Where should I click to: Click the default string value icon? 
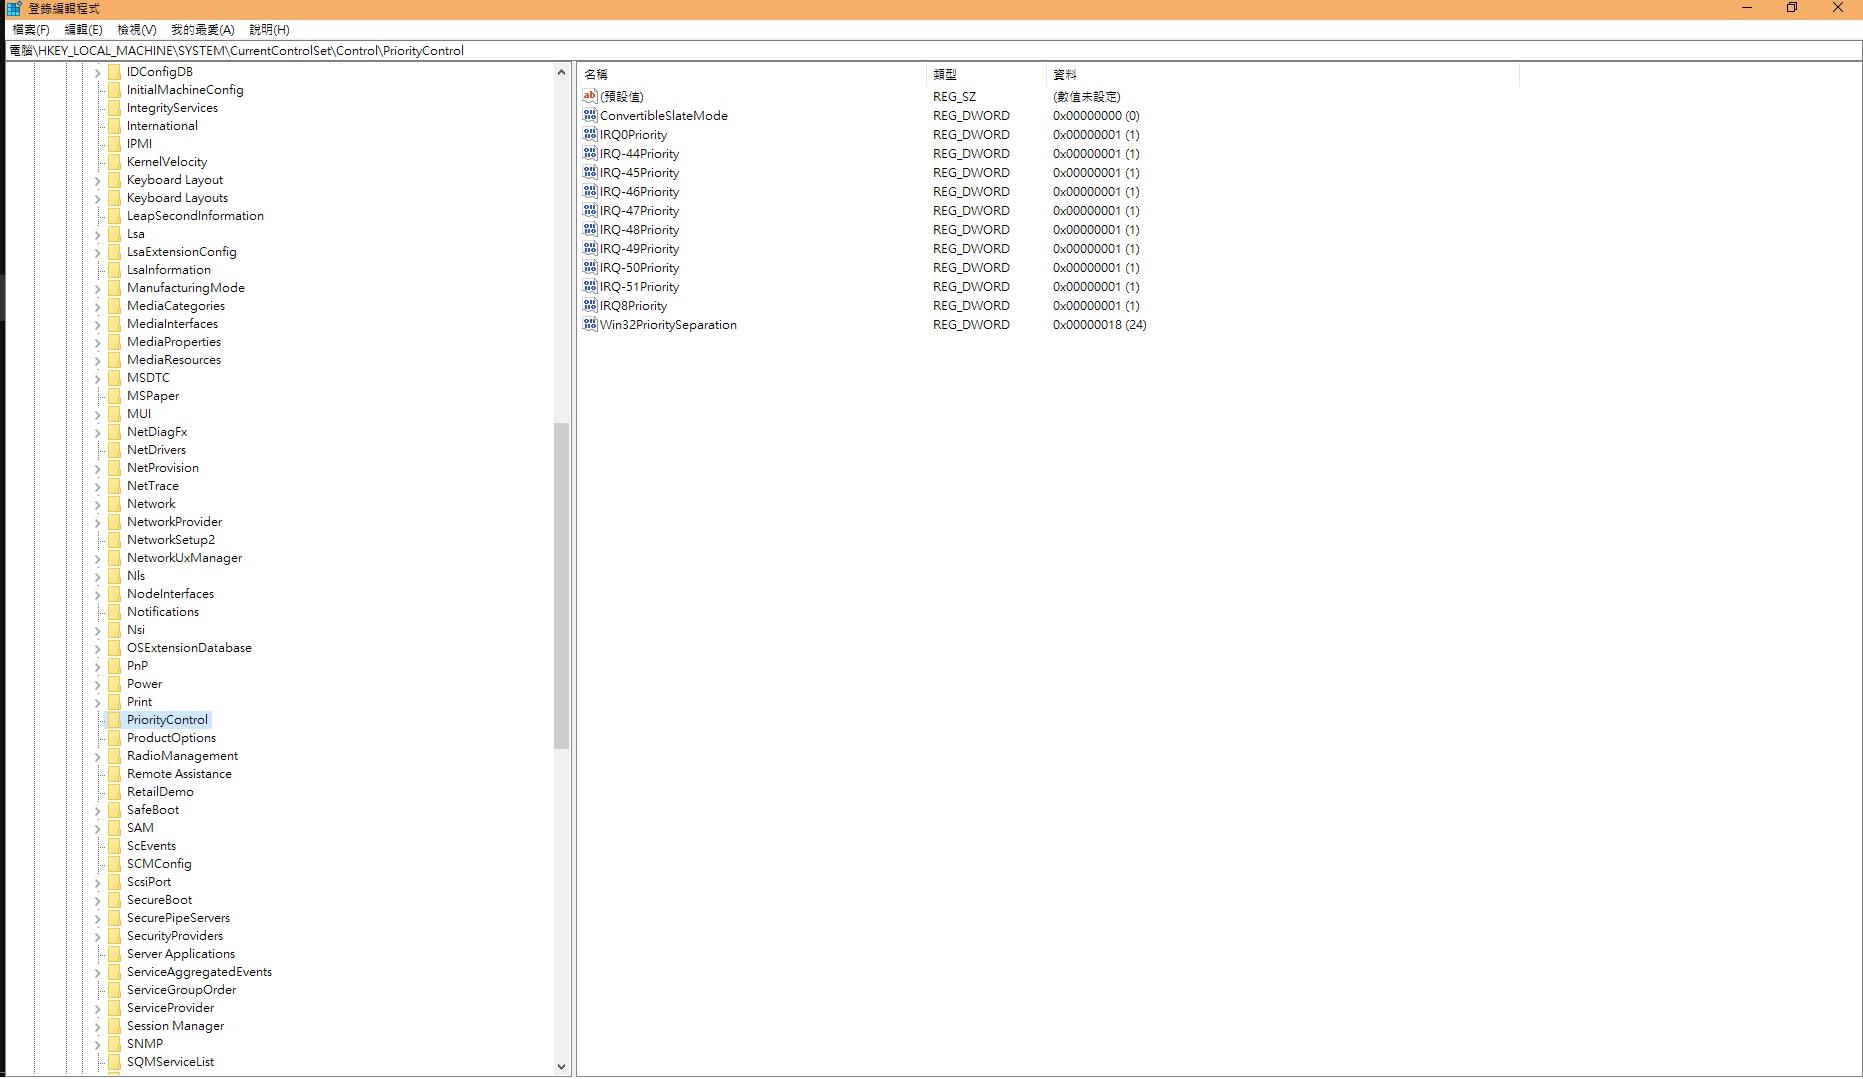[590, 97]
